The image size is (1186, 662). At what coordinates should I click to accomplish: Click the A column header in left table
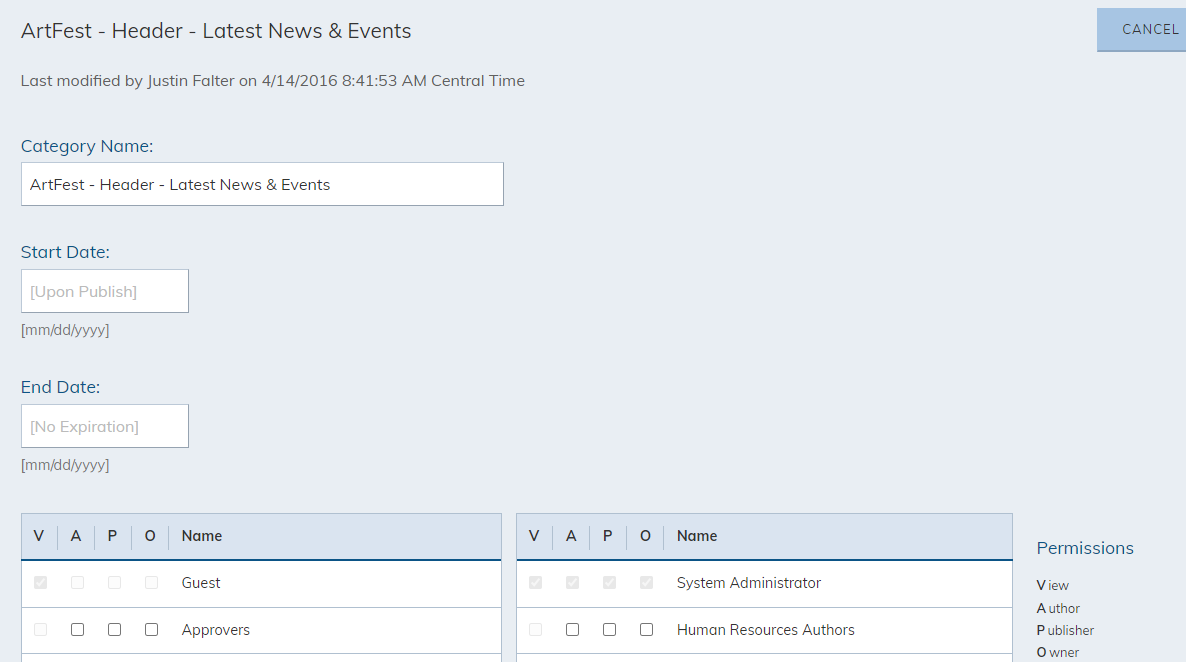(76, 536)
